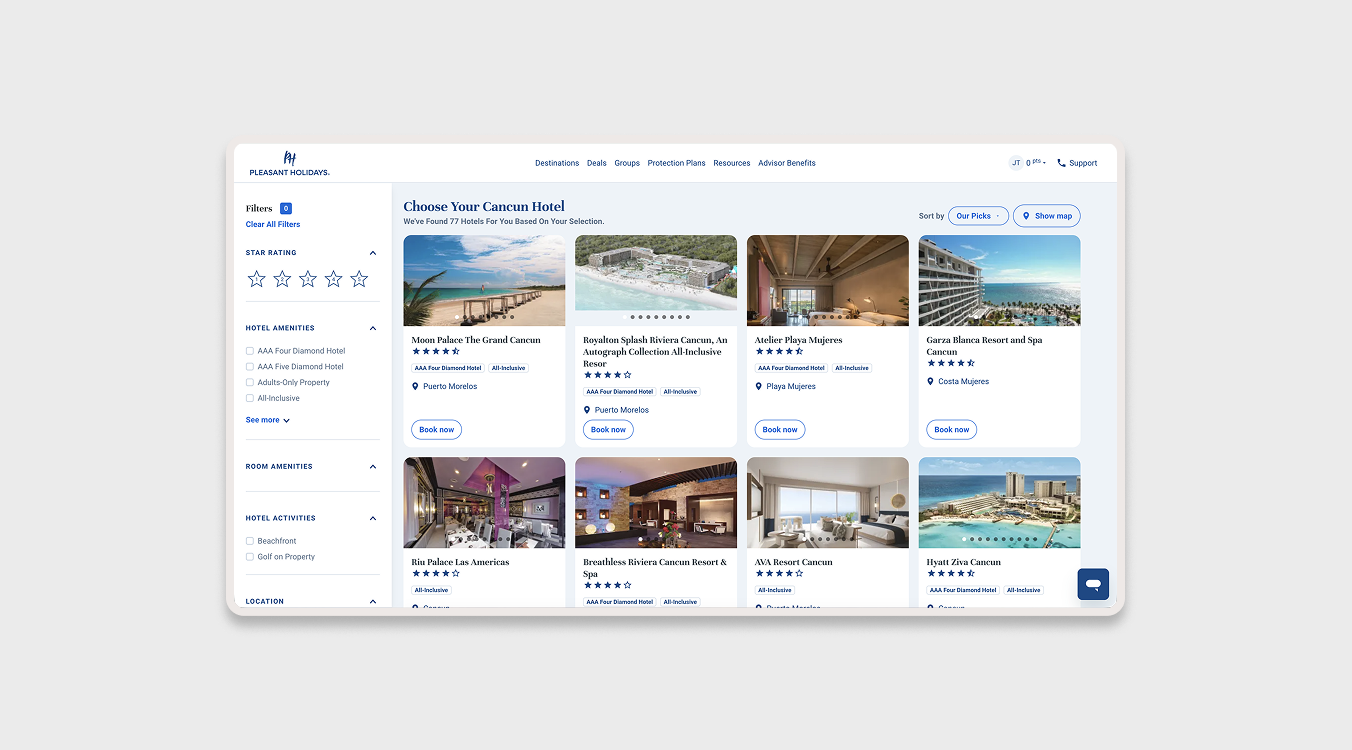Click the Hyatt Ziva Cancun title
The width and height of the screenshot is (1352, 750).
tap(964, 562)
